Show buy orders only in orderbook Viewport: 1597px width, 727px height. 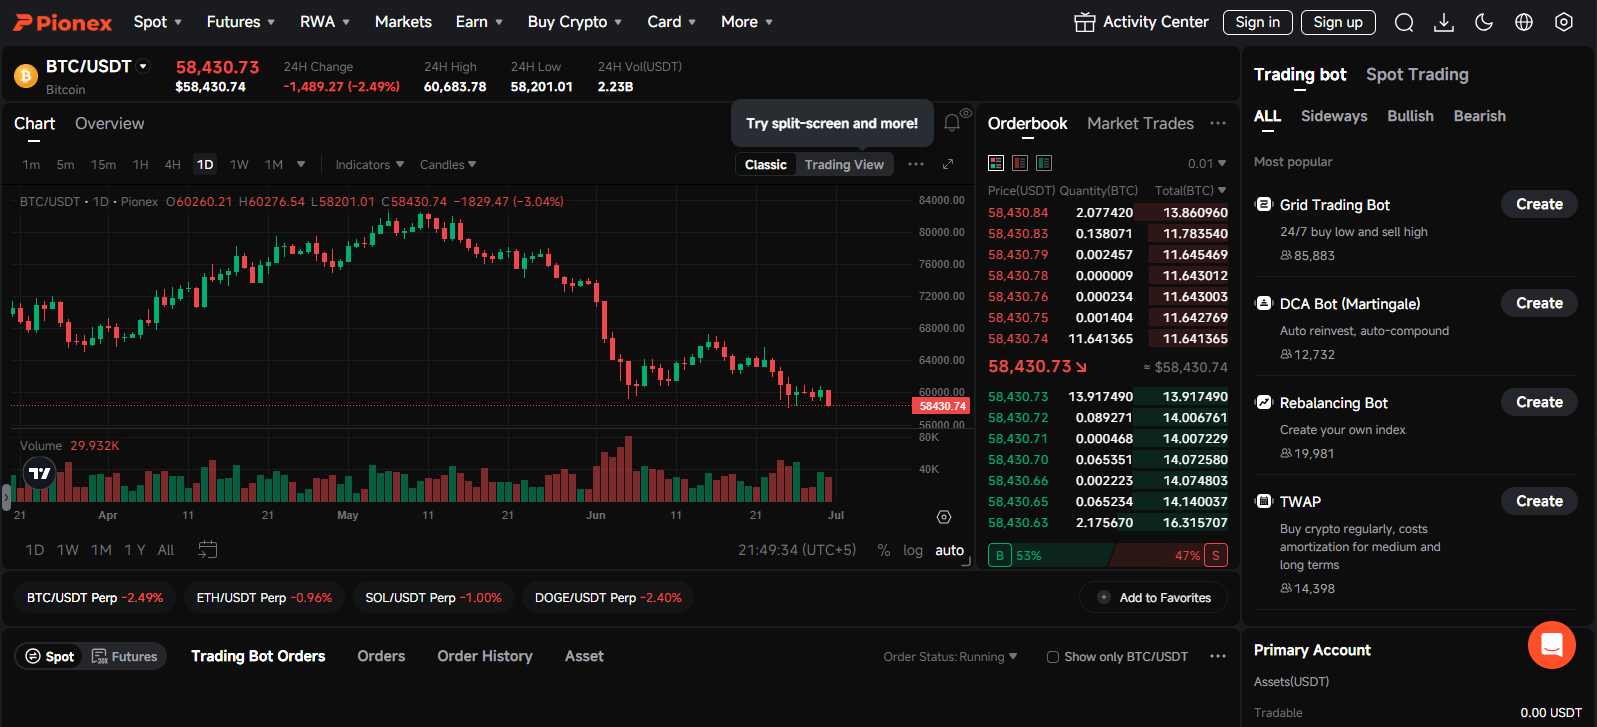1044,163
